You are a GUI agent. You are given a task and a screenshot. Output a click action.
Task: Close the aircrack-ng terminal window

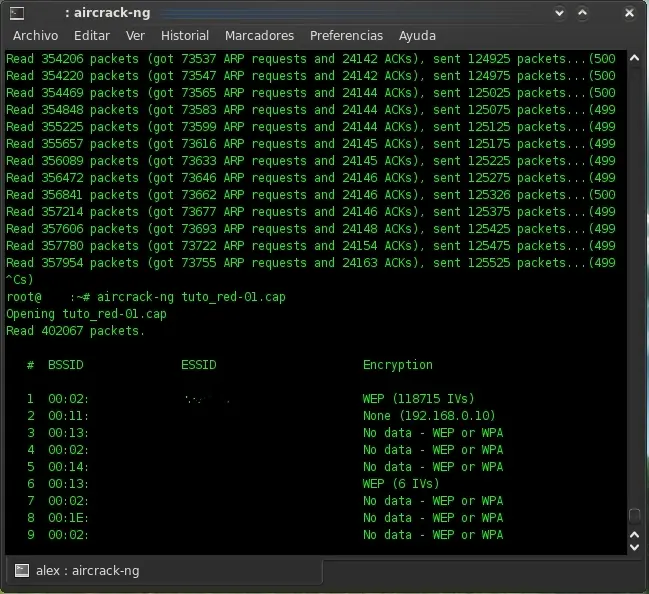pos(629,13)
